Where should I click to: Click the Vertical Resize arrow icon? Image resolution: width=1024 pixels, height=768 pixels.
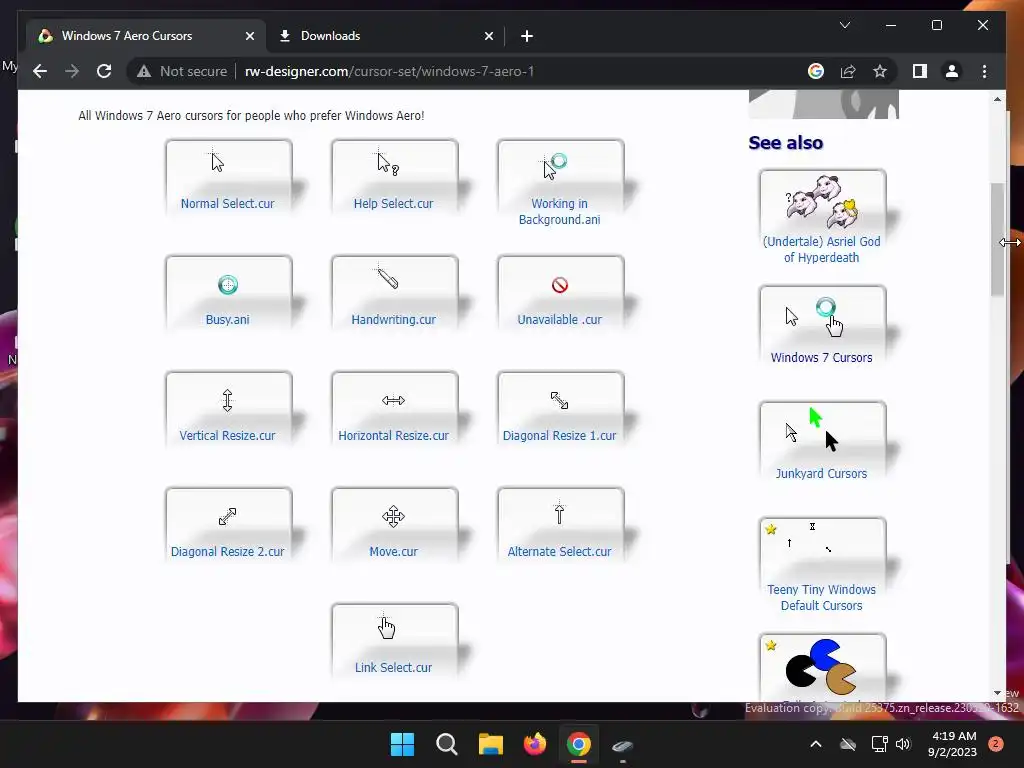click(227, 400)
